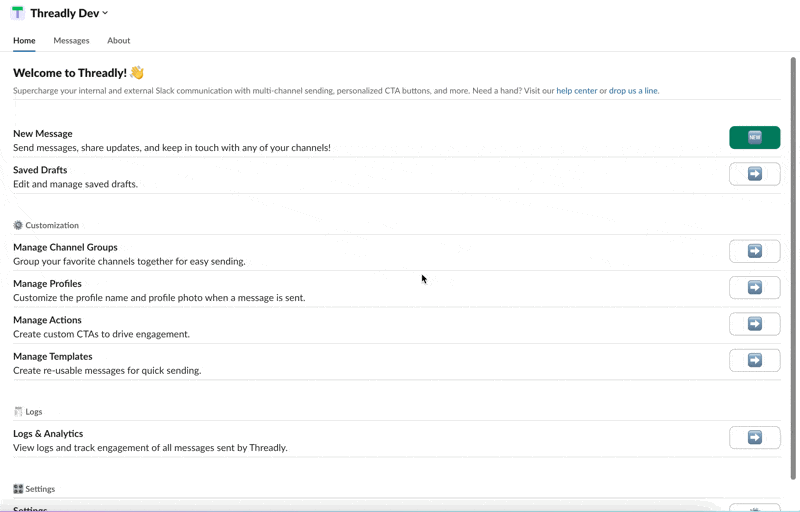Click the 'Manage Channel Groups' title text

pyautogui.click(x=65, y=247)
